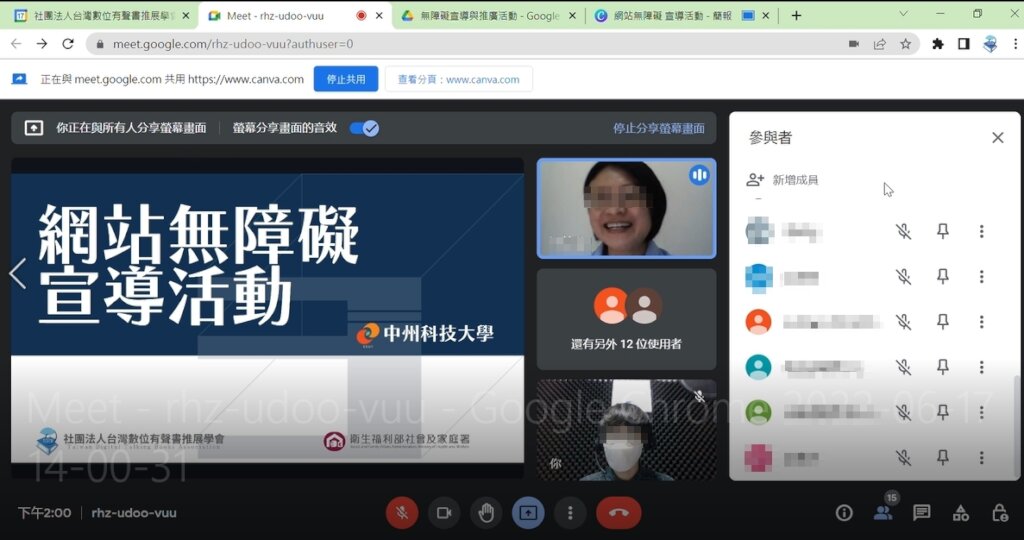Select the speaking participant's video tile
This screenshot has width=1024, height=540.
(626, 208)
